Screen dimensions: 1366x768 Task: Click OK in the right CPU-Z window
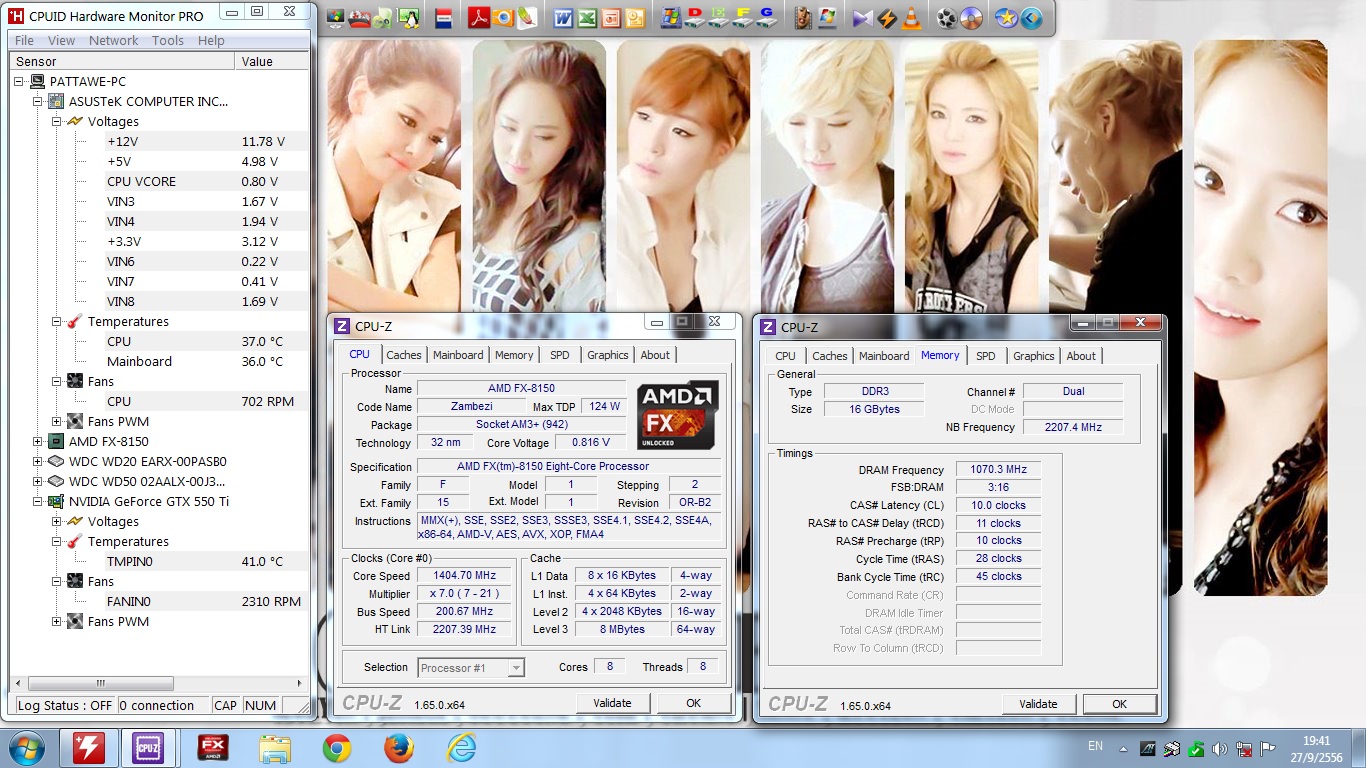[x=1120, y=704]
